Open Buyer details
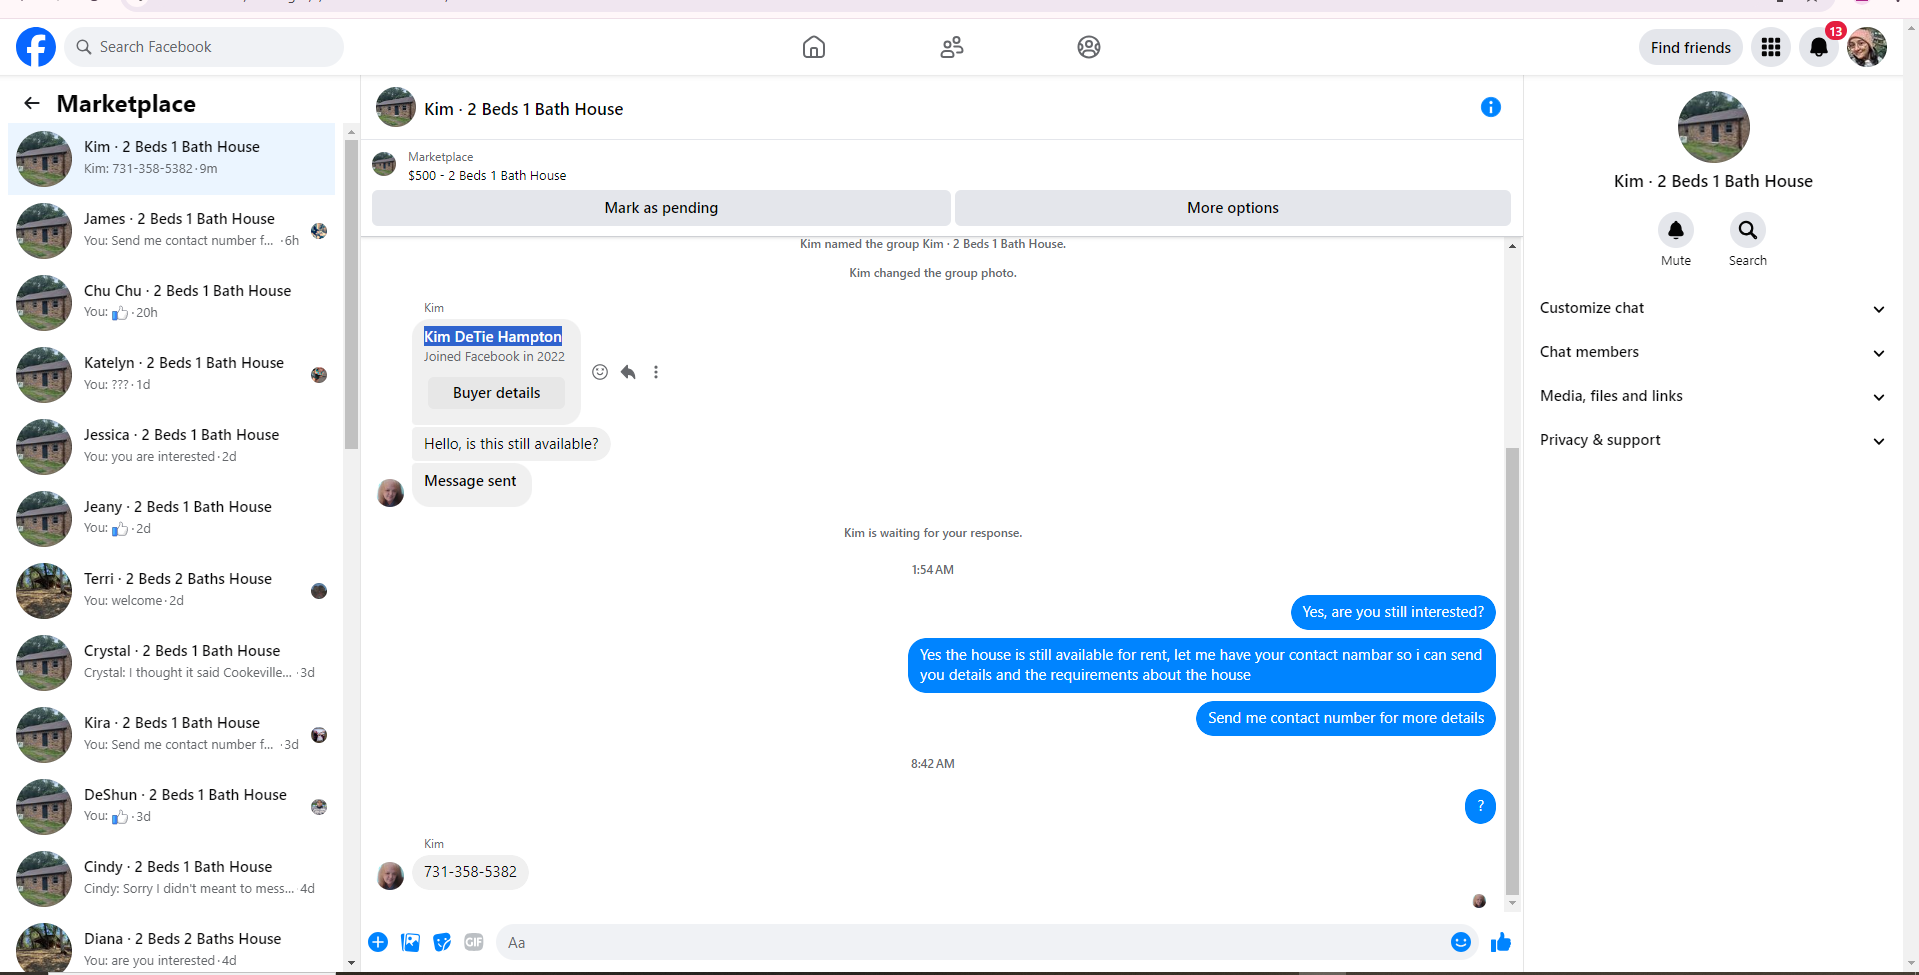This screenshot has height=975, width=1919. tap(496, 393)
